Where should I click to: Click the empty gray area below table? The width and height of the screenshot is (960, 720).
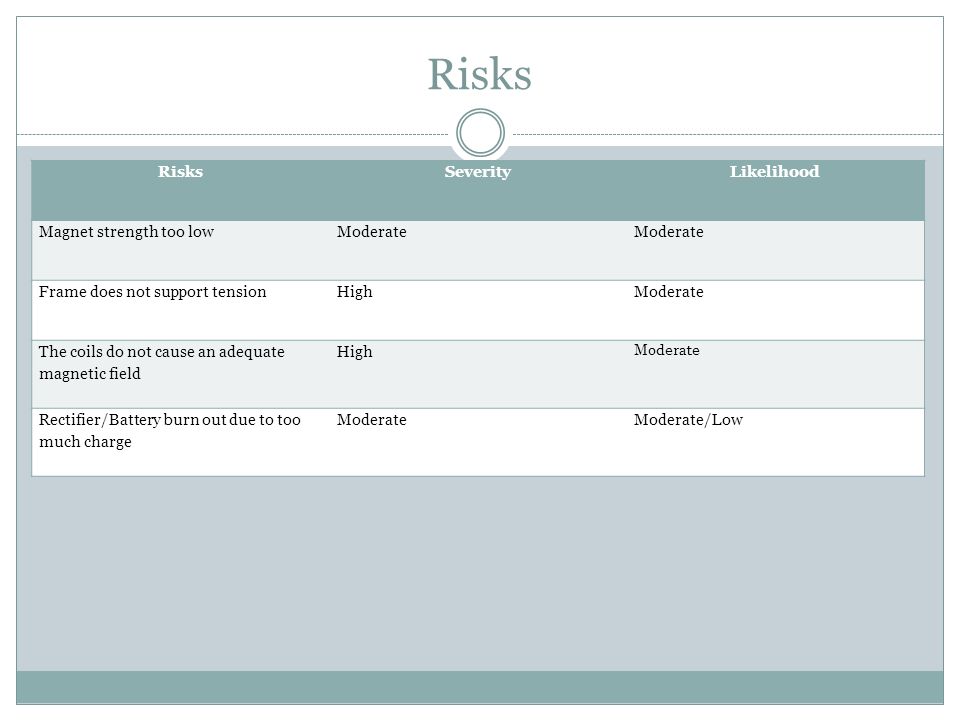(480, 573)
